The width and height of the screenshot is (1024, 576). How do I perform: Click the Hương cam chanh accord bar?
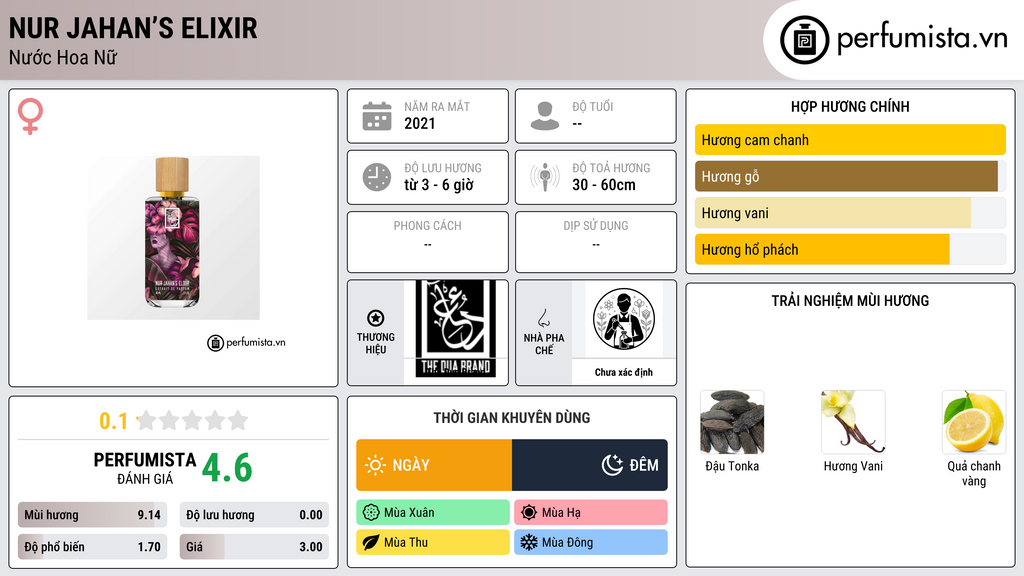(x=850, y=140)
